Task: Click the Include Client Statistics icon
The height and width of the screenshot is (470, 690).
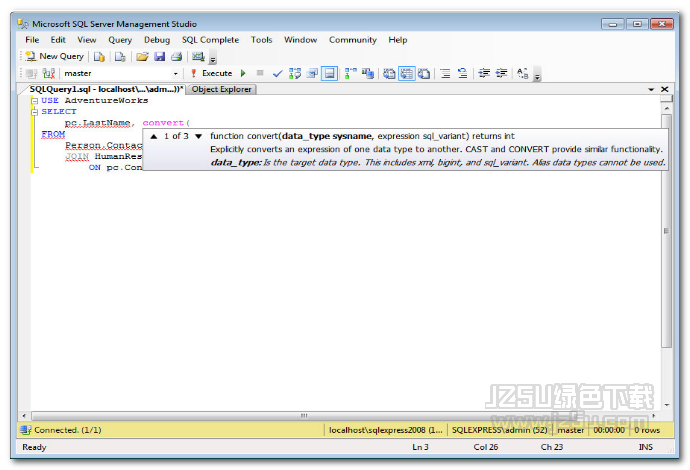Action: point(368,73)
